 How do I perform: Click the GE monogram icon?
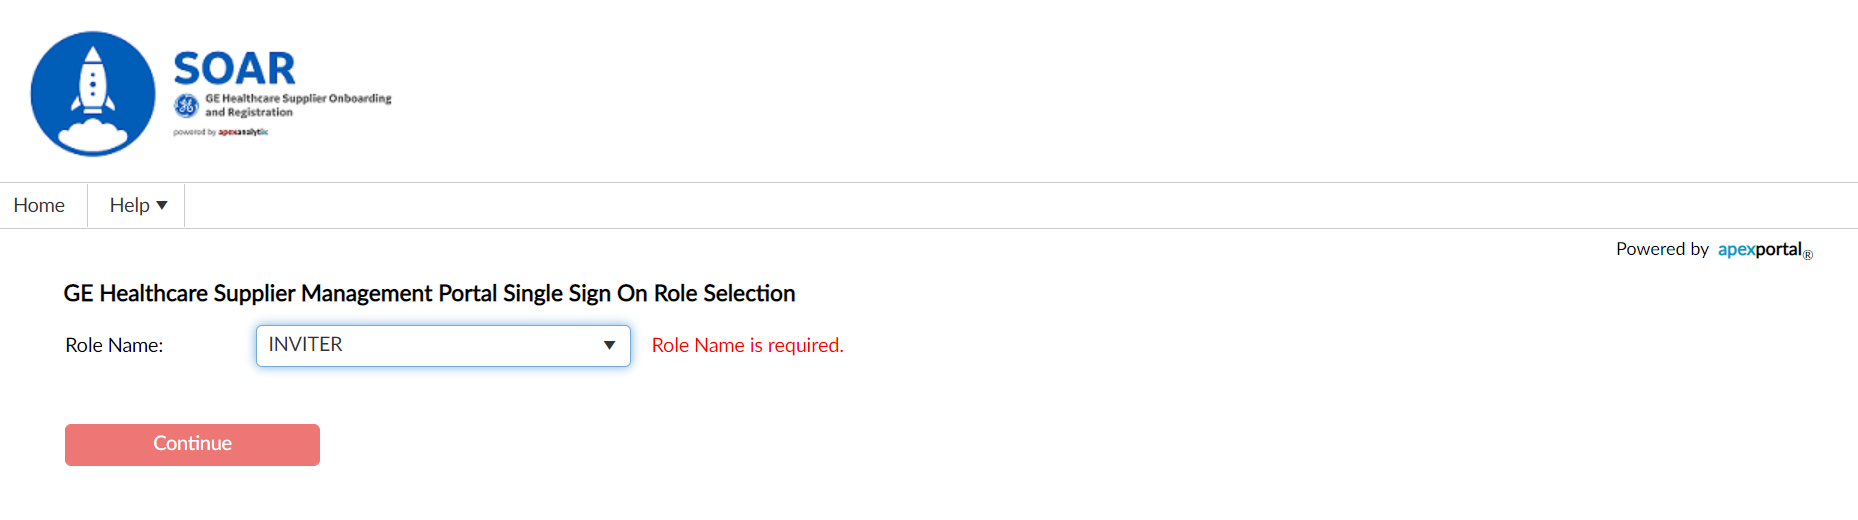(x=186, y=105)
